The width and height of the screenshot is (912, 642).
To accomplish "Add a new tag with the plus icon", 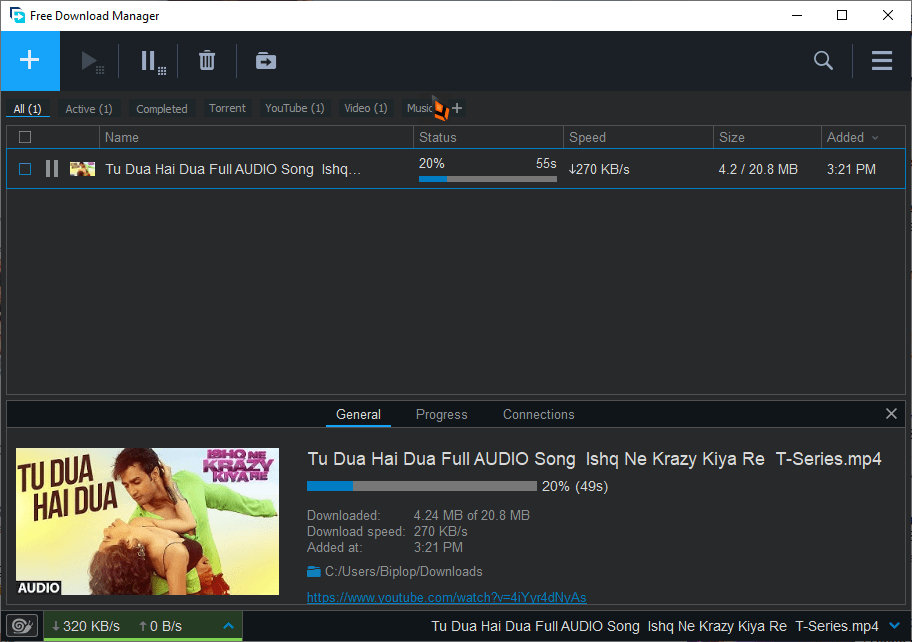I will (x=457, y=108).
